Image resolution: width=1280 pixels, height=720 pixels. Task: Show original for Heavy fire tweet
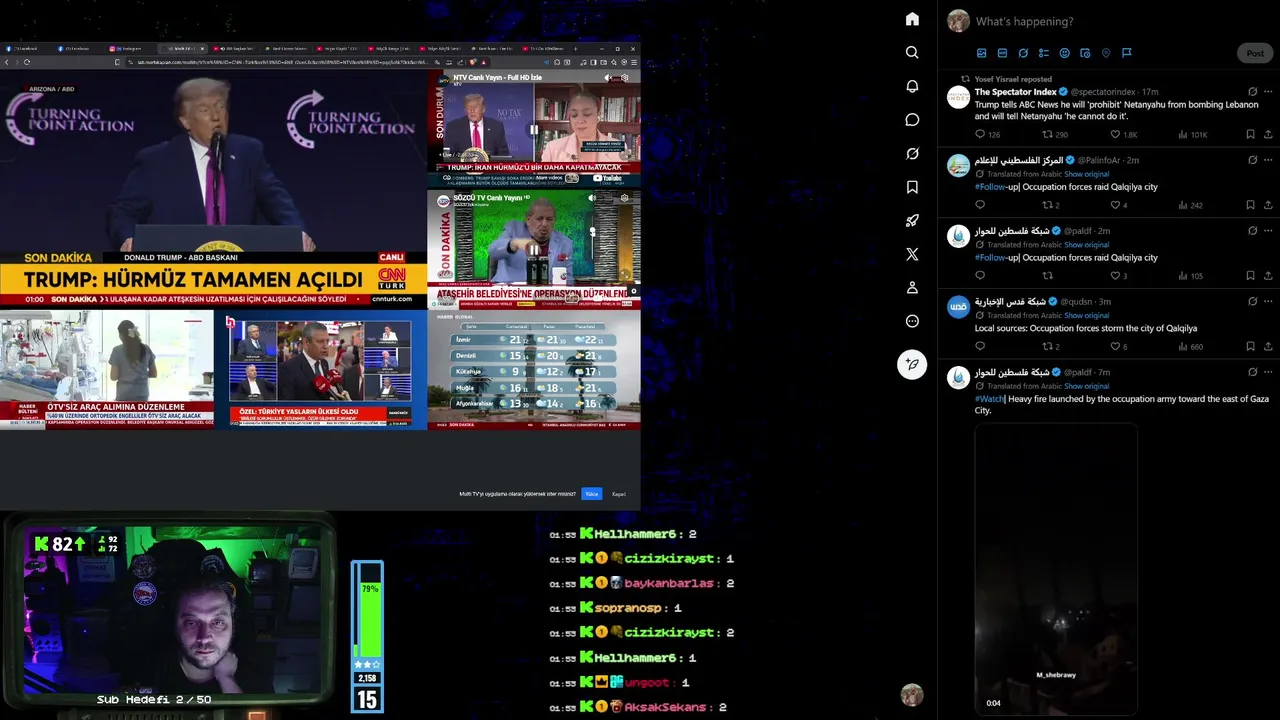point(1086,386)
